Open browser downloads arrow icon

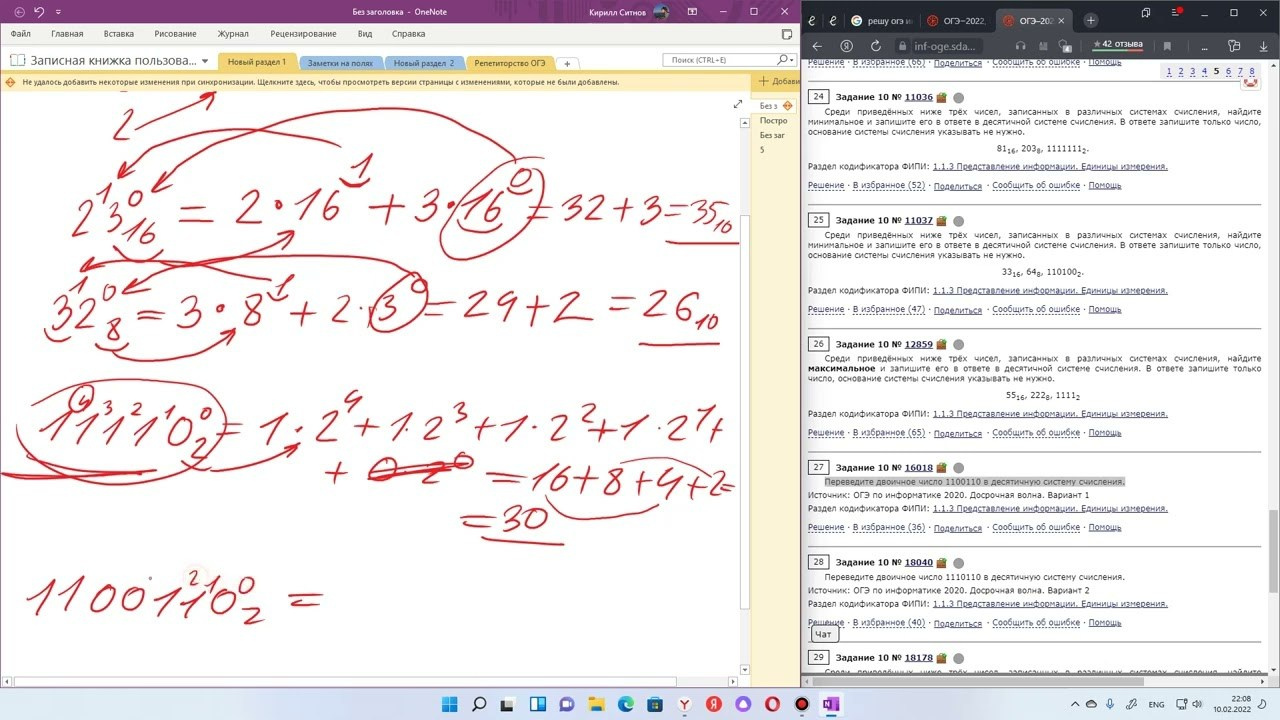tap(1262, 46)
